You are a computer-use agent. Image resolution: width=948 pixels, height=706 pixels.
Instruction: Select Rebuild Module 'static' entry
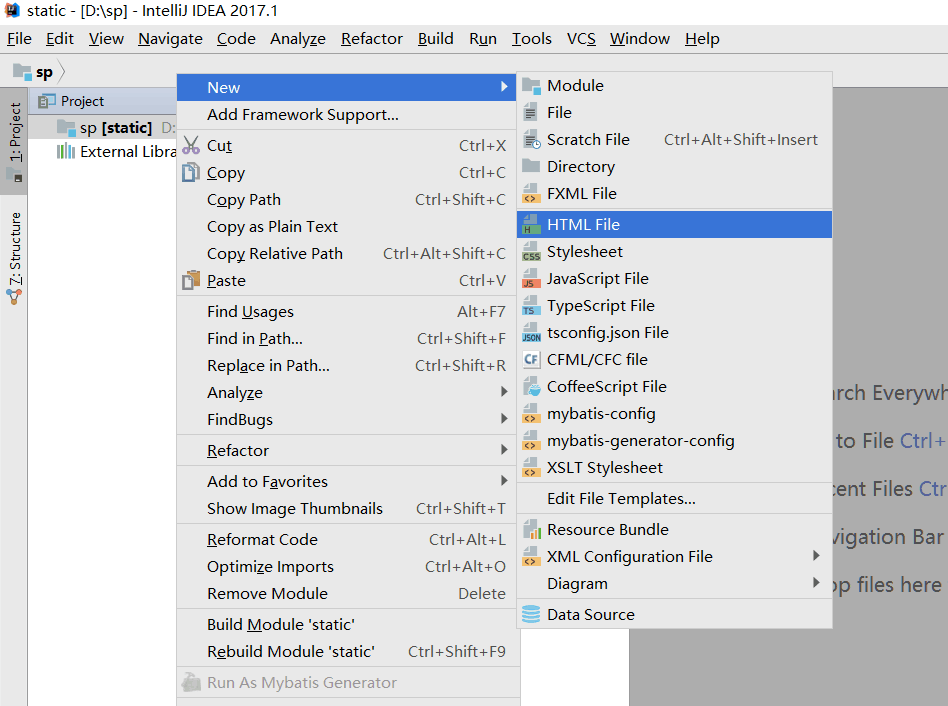click(x=348, y=652)
